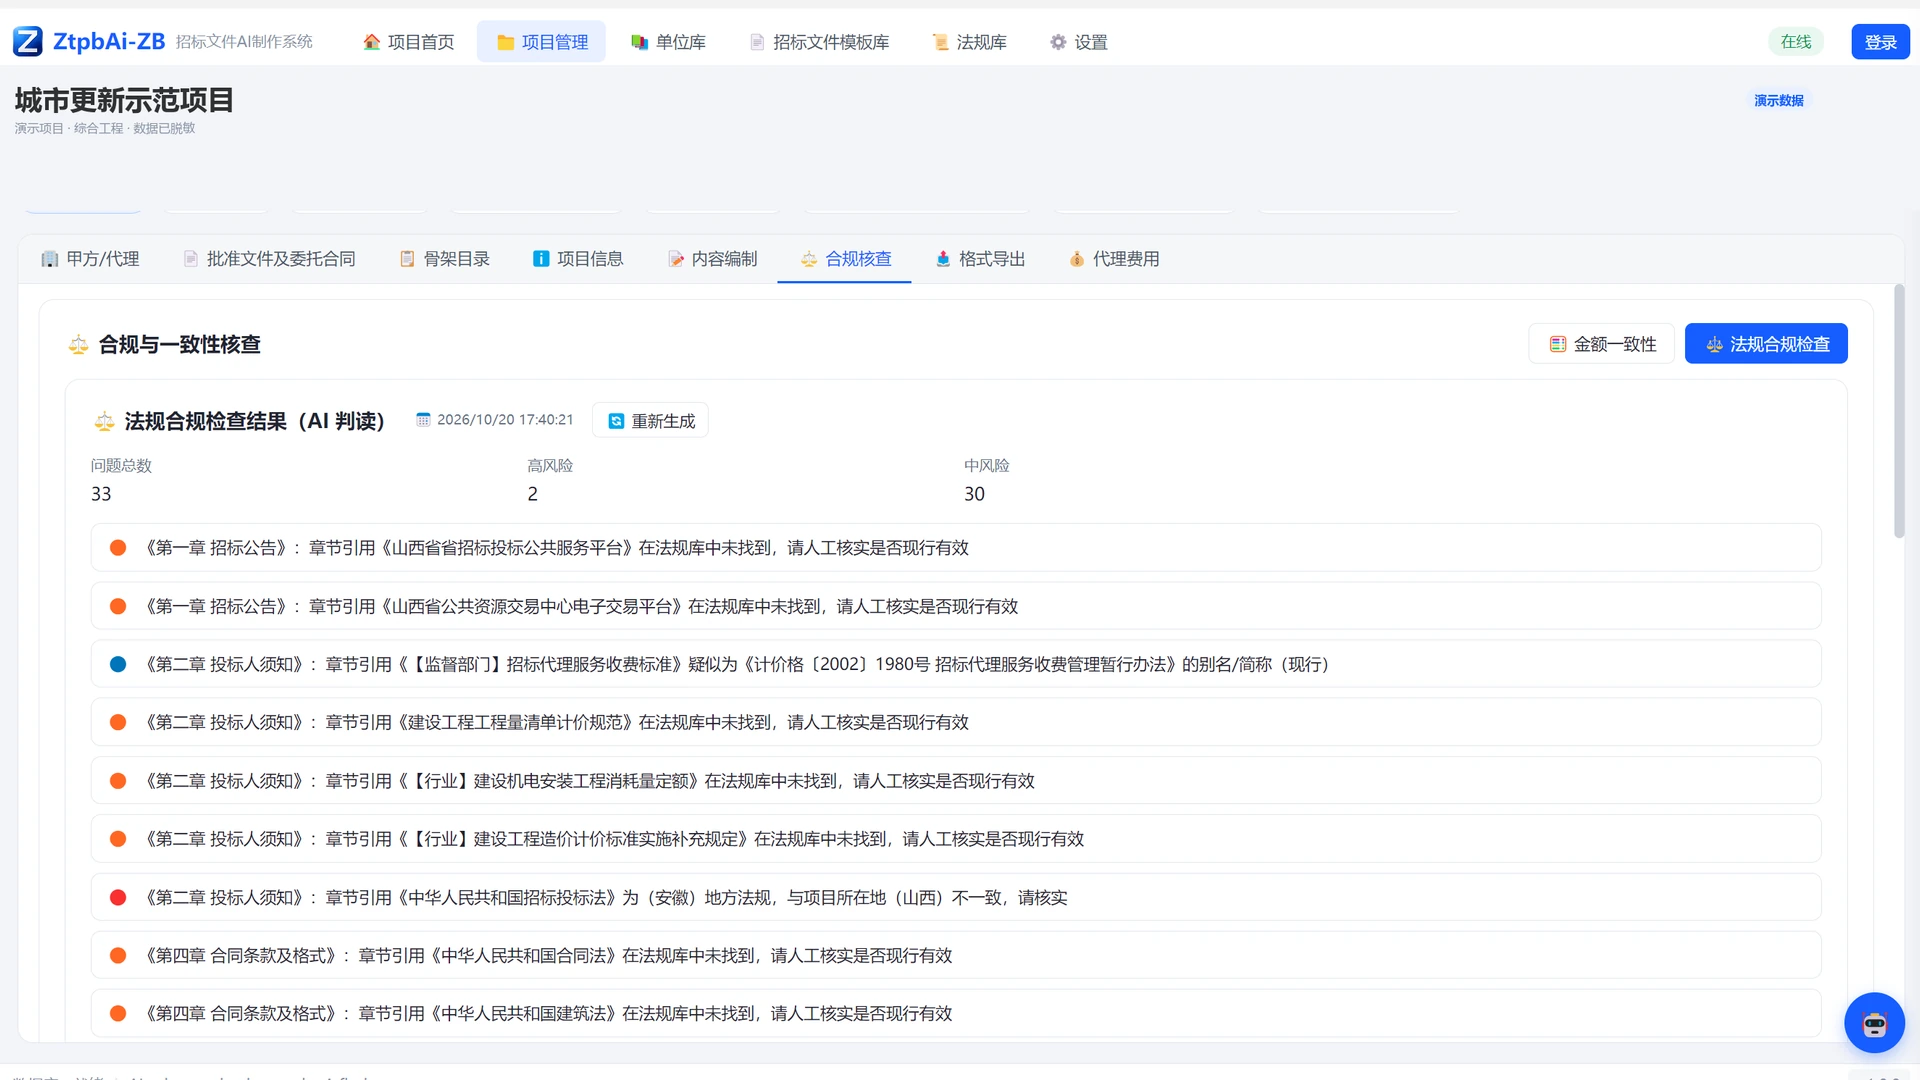Screen dimensions: 1920x1080
Task: Switch to the 内容编制 tab
Action: (x=713, y=259)
